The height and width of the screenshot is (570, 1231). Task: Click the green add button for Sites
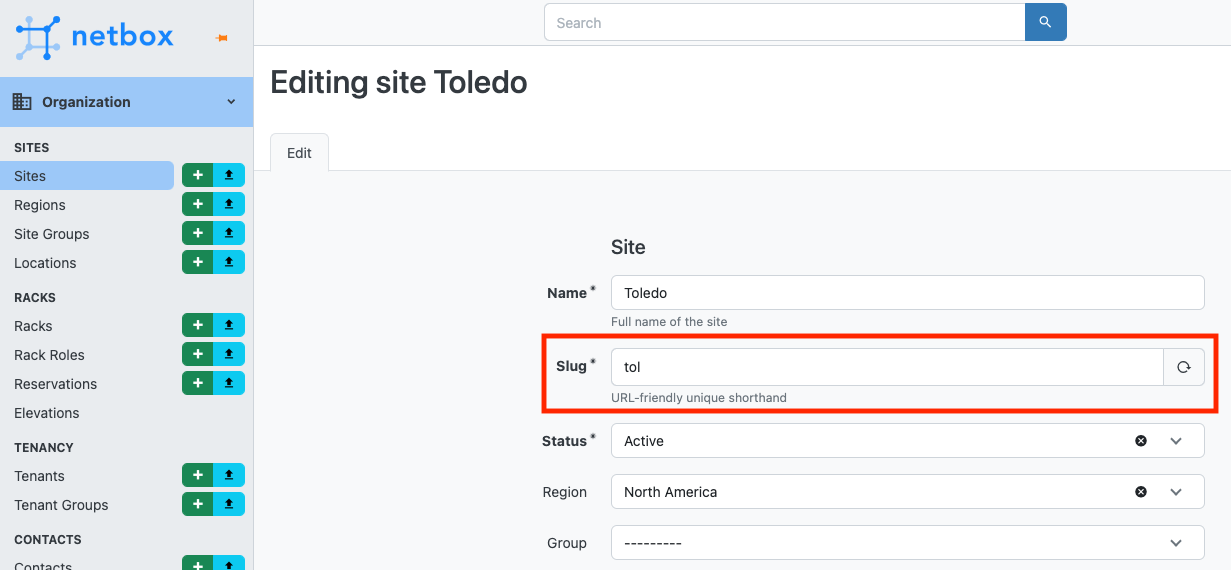pyautogui.click(x=197, y=176)
